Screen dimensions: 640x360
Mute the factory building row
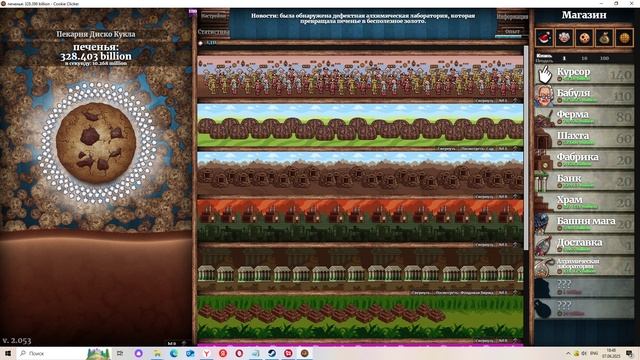pyautogui.click(x=484, y=244)
